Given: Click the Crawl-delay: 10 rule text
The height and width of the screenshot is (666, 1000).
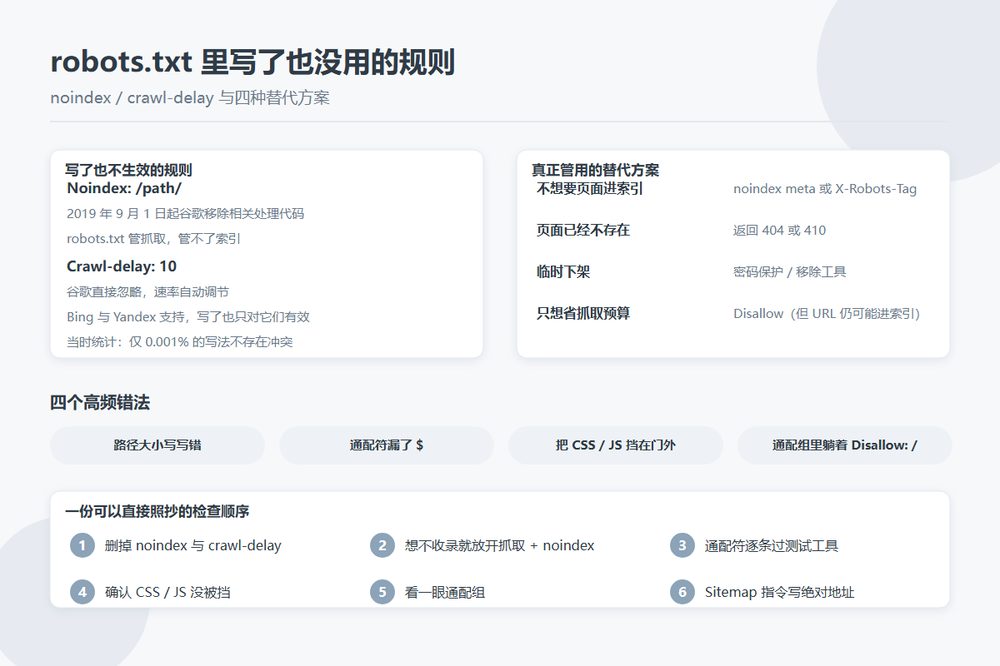Looking at the screenshot, I should (122, 266).
